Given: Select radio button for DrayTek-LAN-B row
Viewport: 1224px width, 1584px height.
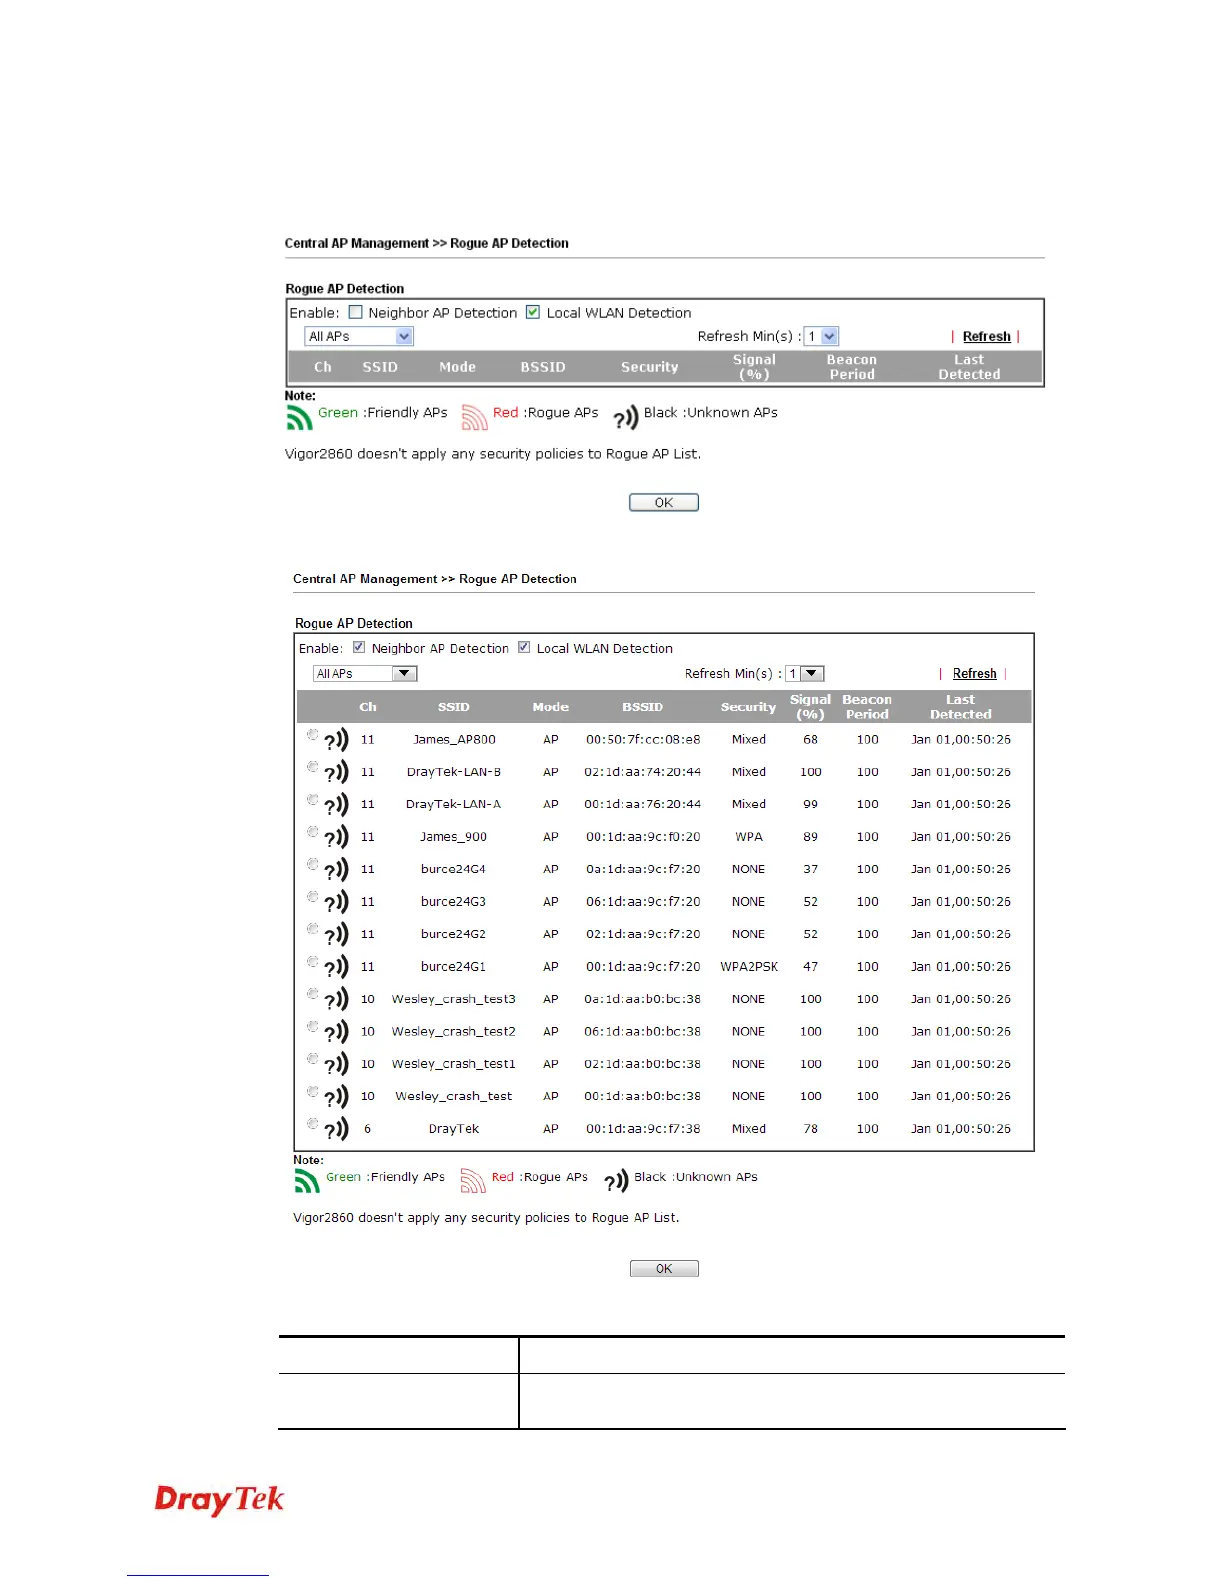Looking at the screenshot, I should coord(312,766).
